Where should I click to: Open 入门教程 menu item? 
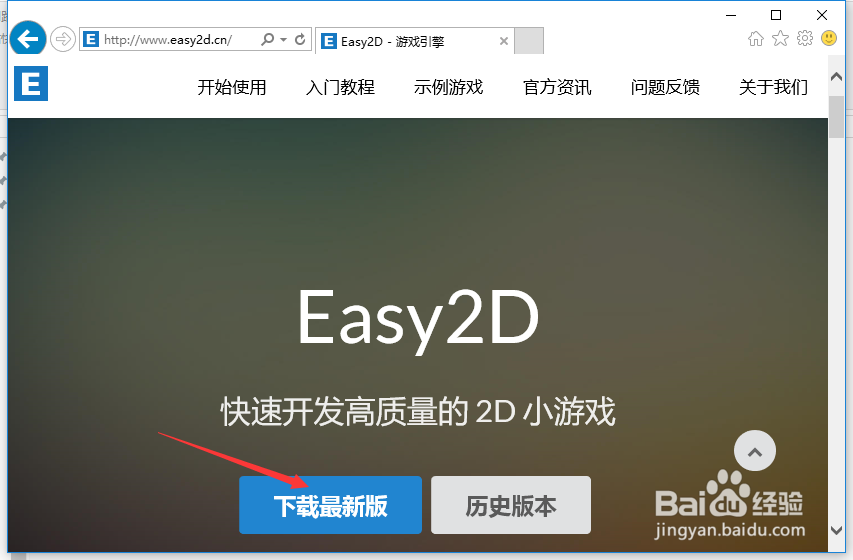[x=341, y=87]
